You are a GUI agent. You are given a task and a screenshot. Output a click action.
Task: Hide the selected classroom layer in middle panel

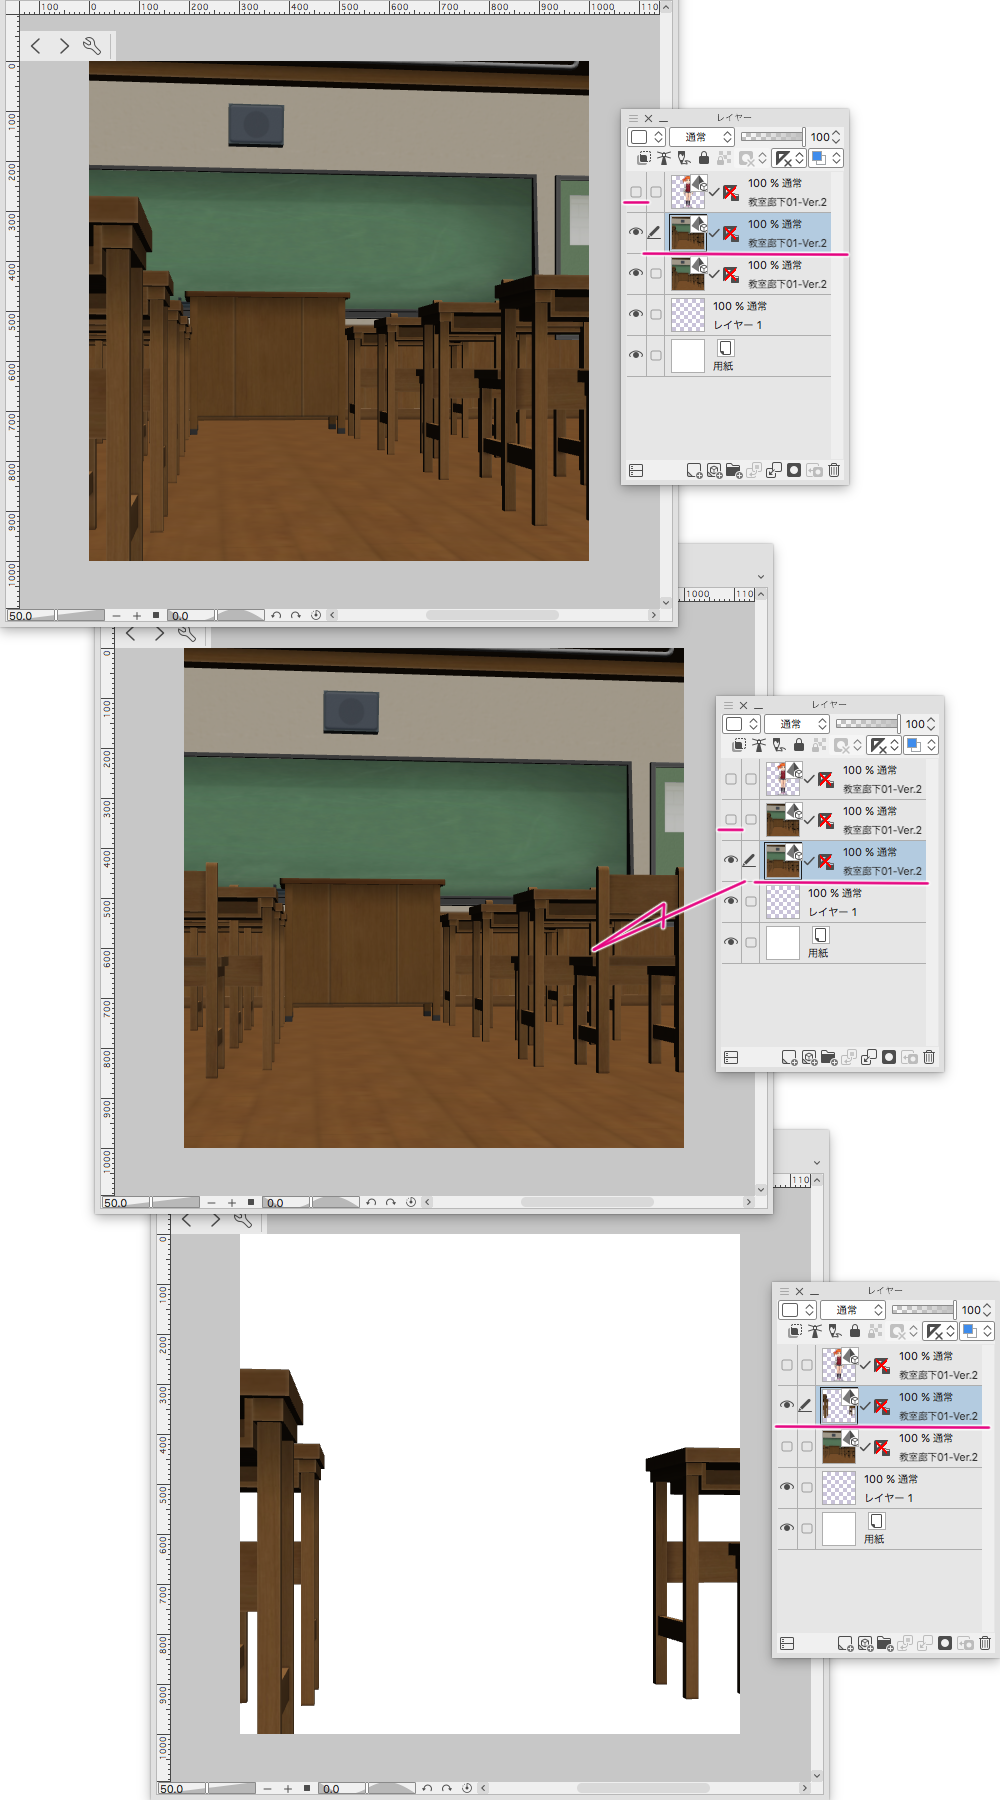pos(731,860)
